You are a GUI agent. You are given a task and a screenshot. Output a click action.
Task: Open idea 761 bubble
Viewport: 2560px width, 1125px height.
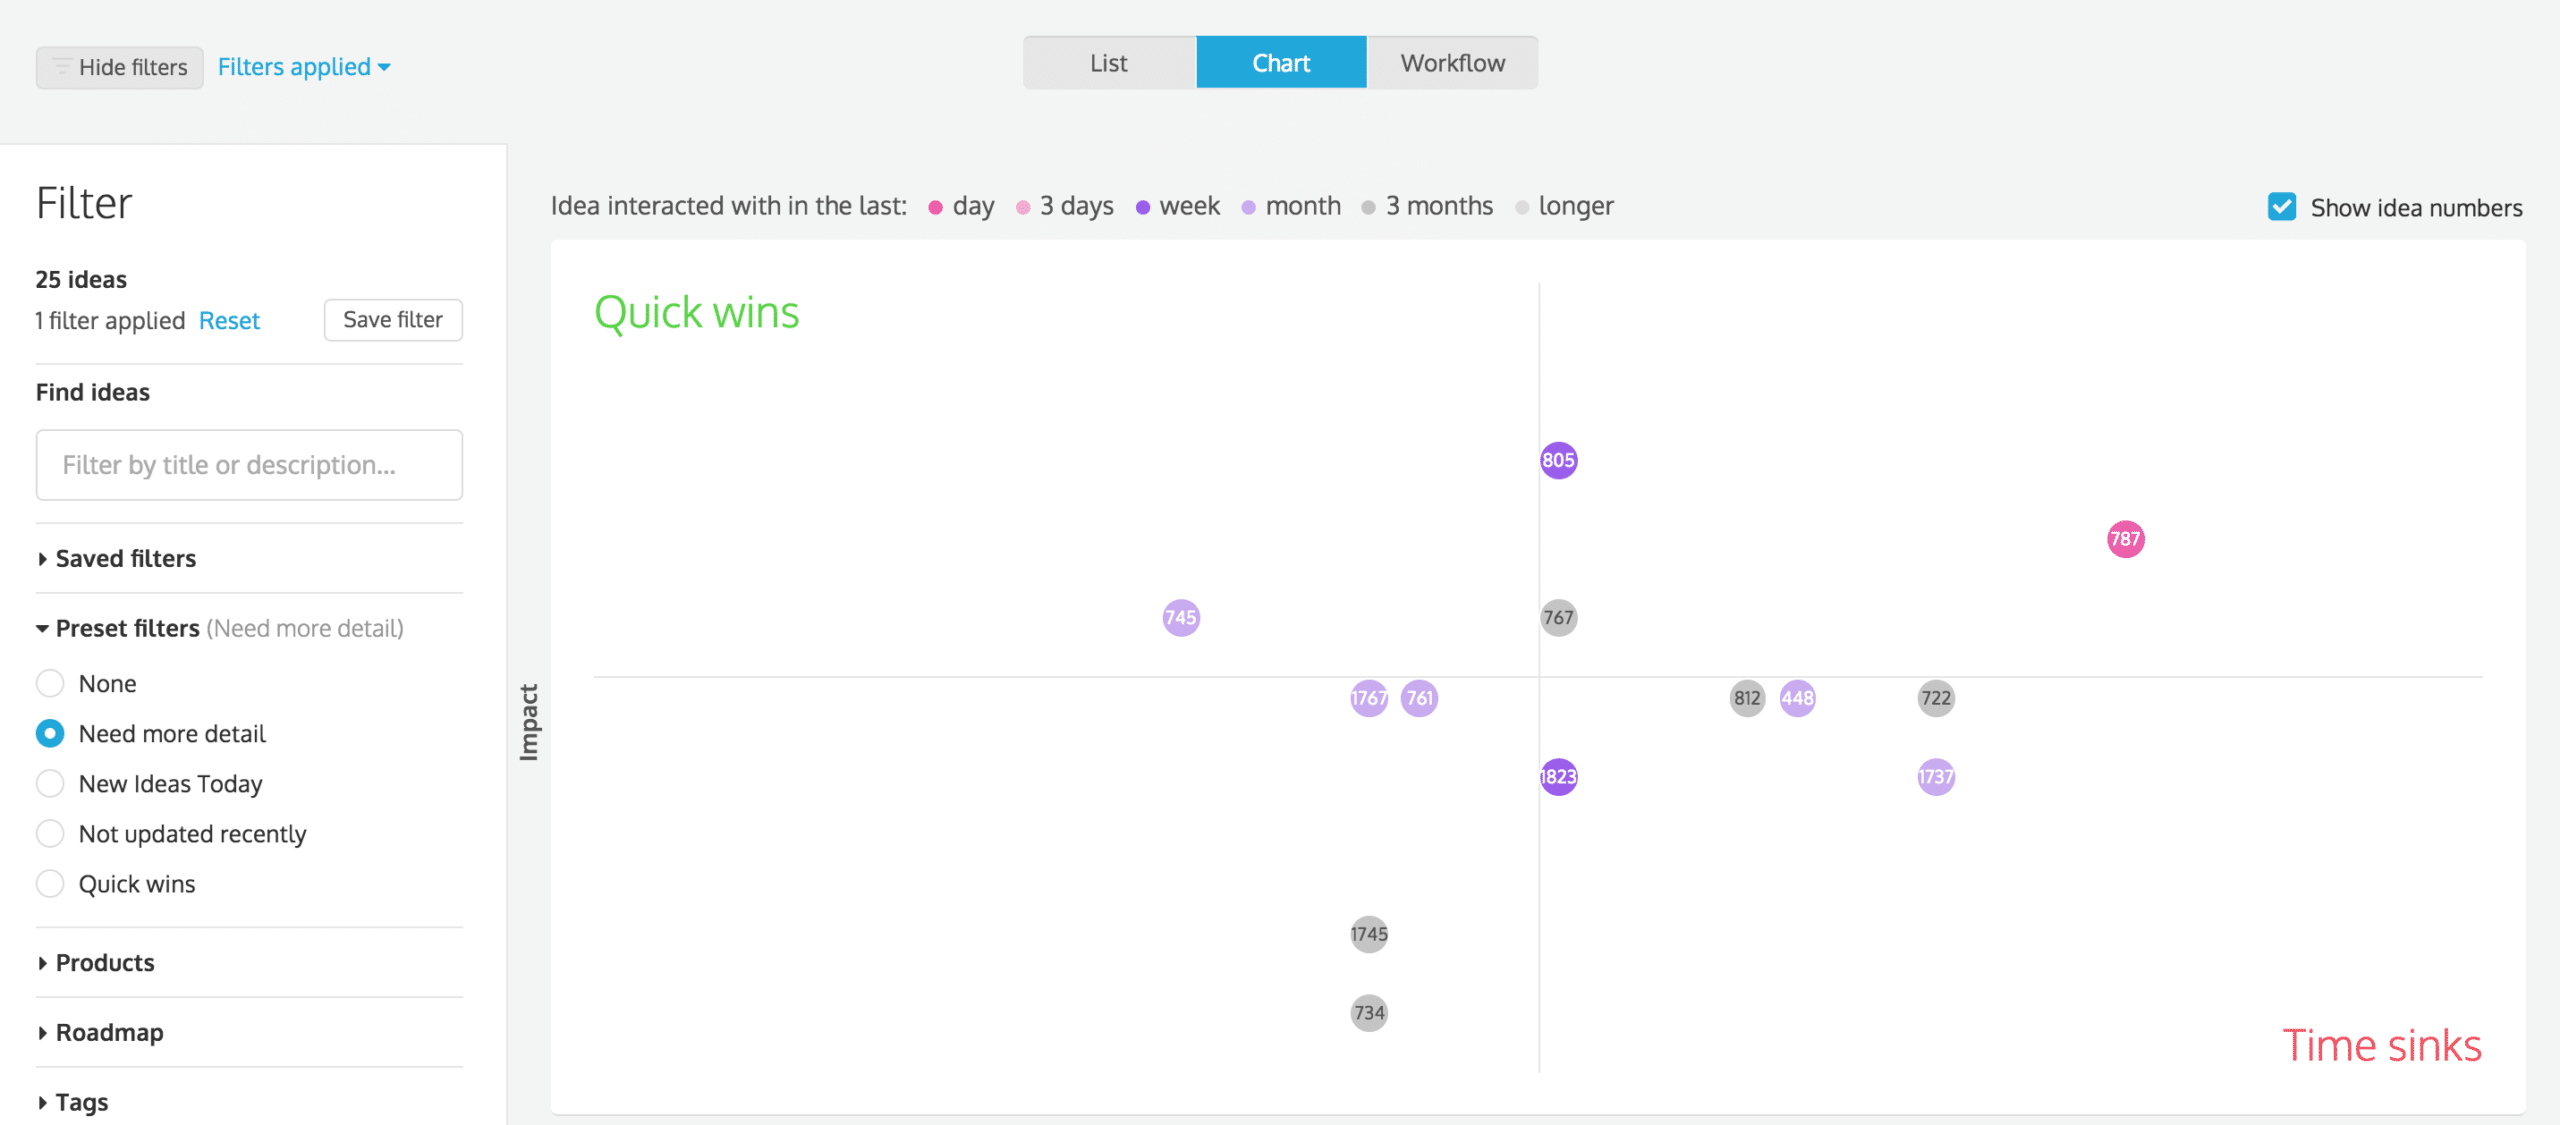pyautogui.click(x=1420, y=698)
